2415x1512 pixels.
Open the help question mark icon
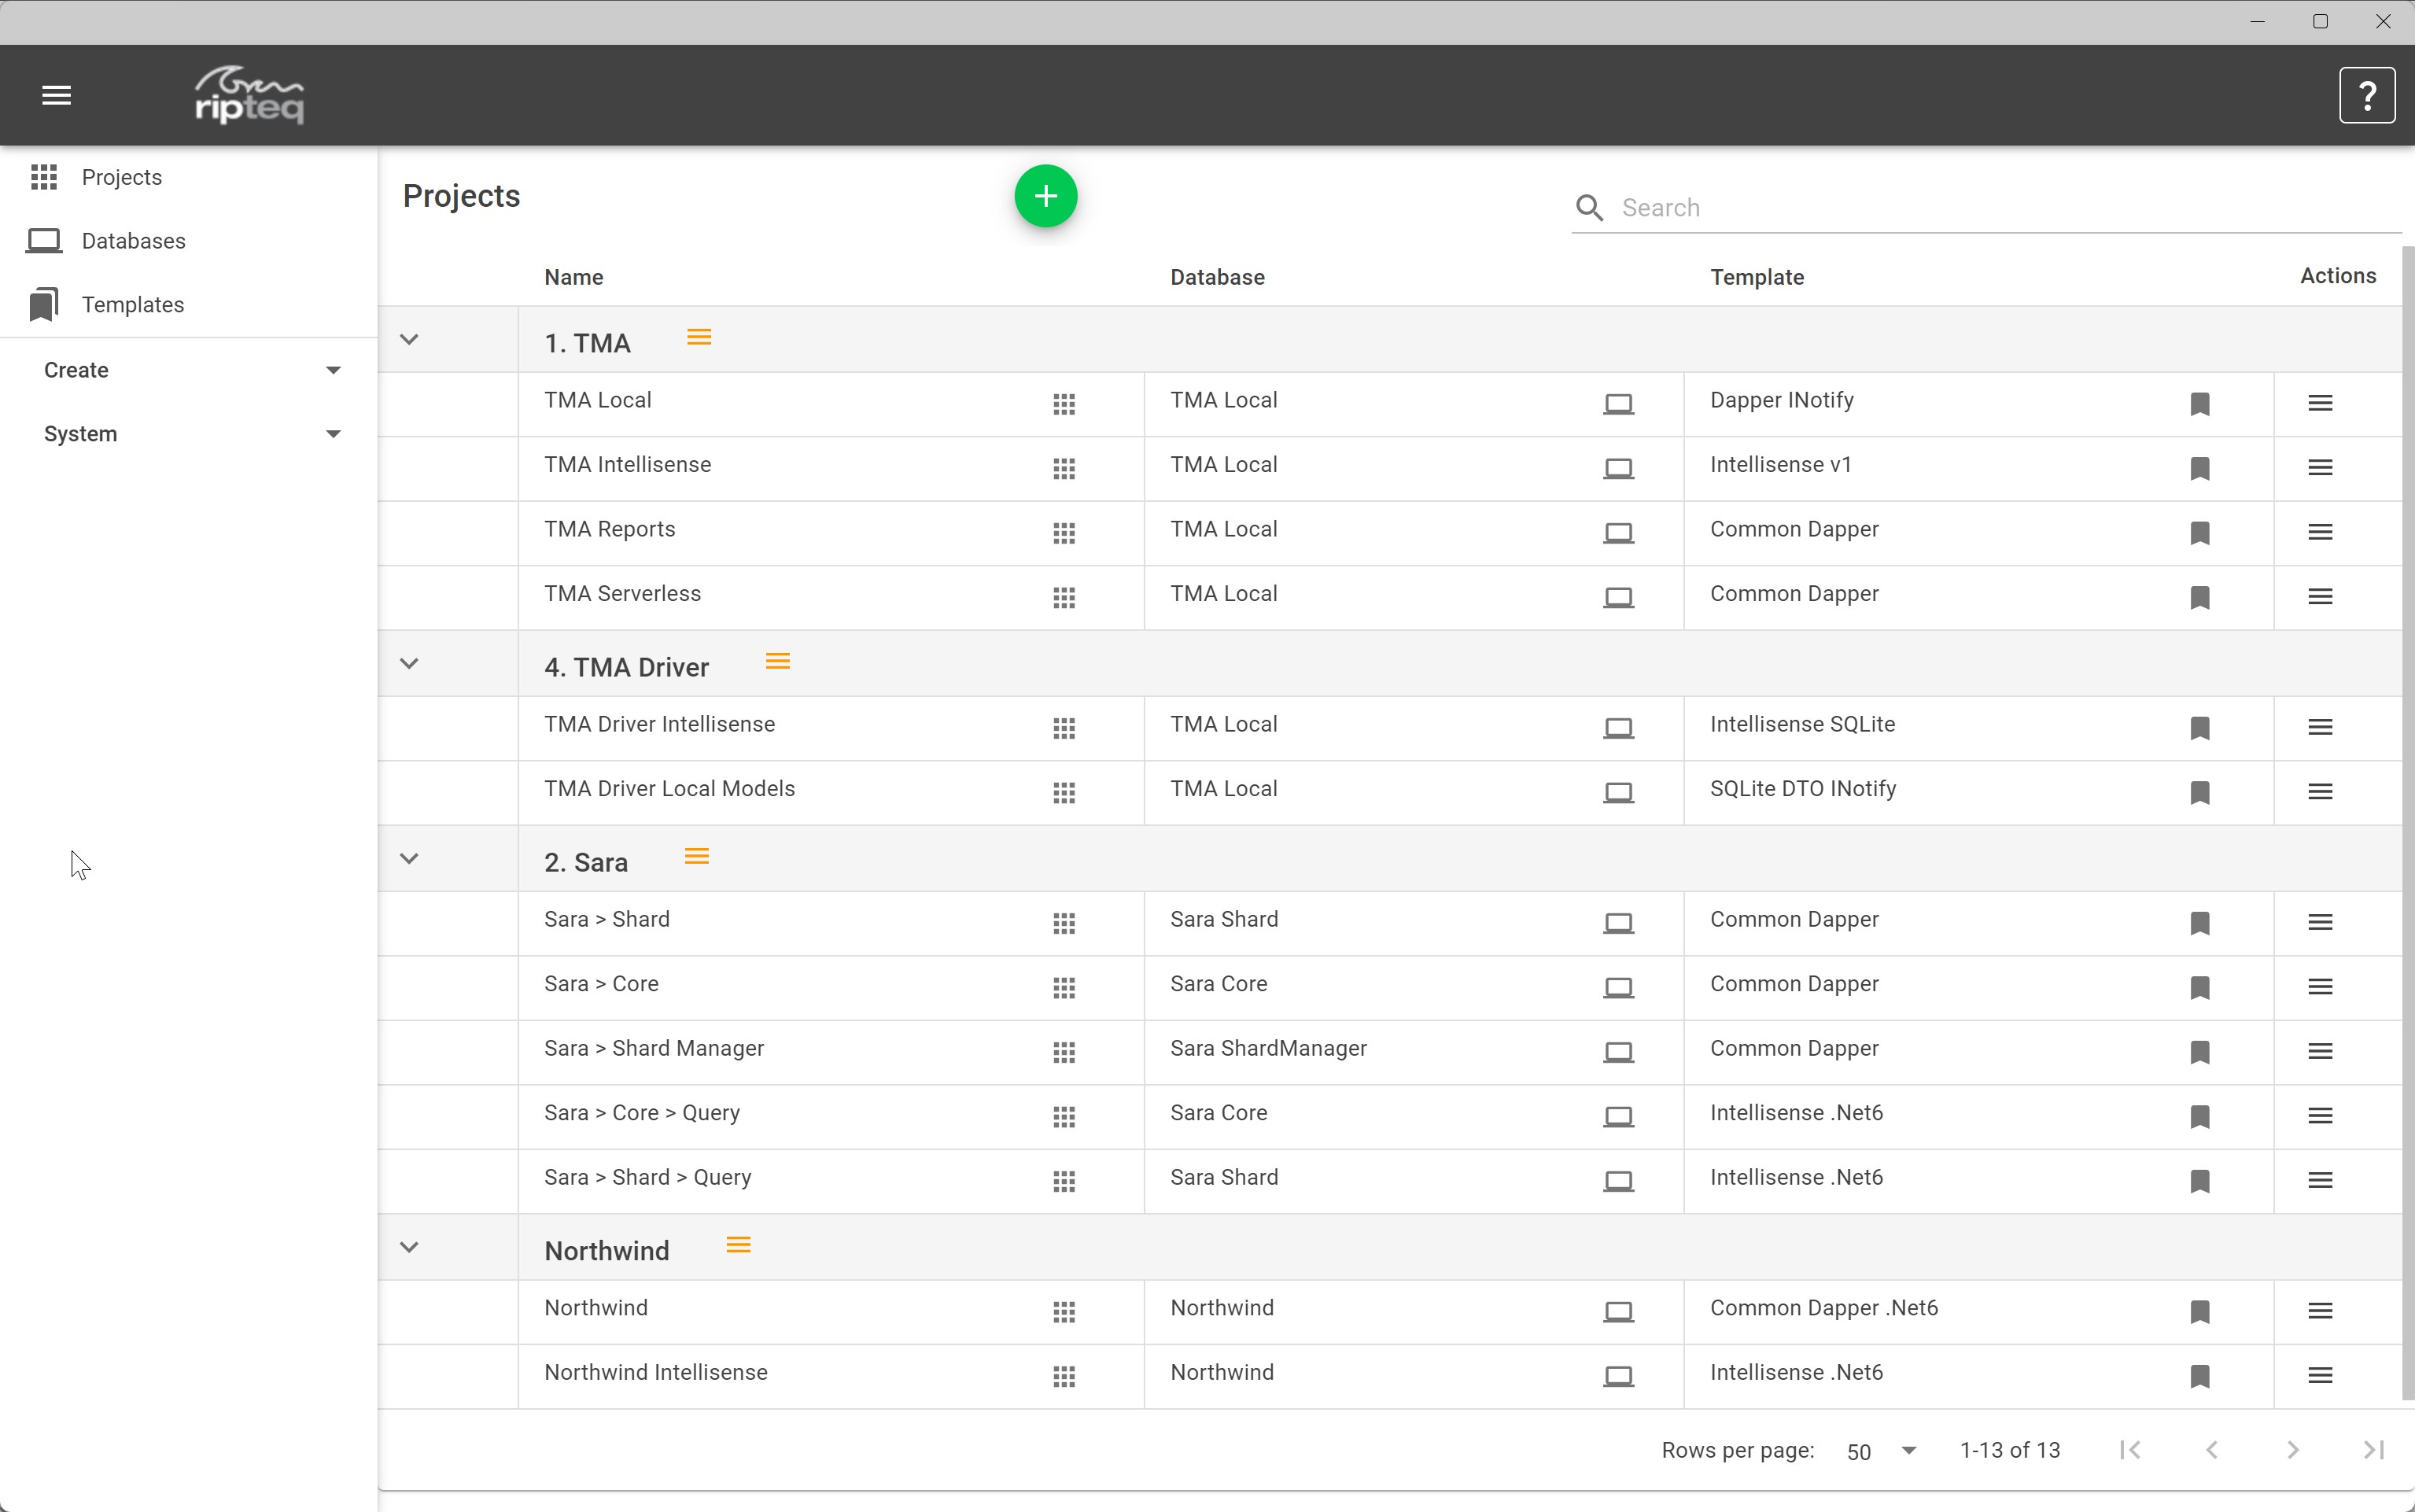2366,96
